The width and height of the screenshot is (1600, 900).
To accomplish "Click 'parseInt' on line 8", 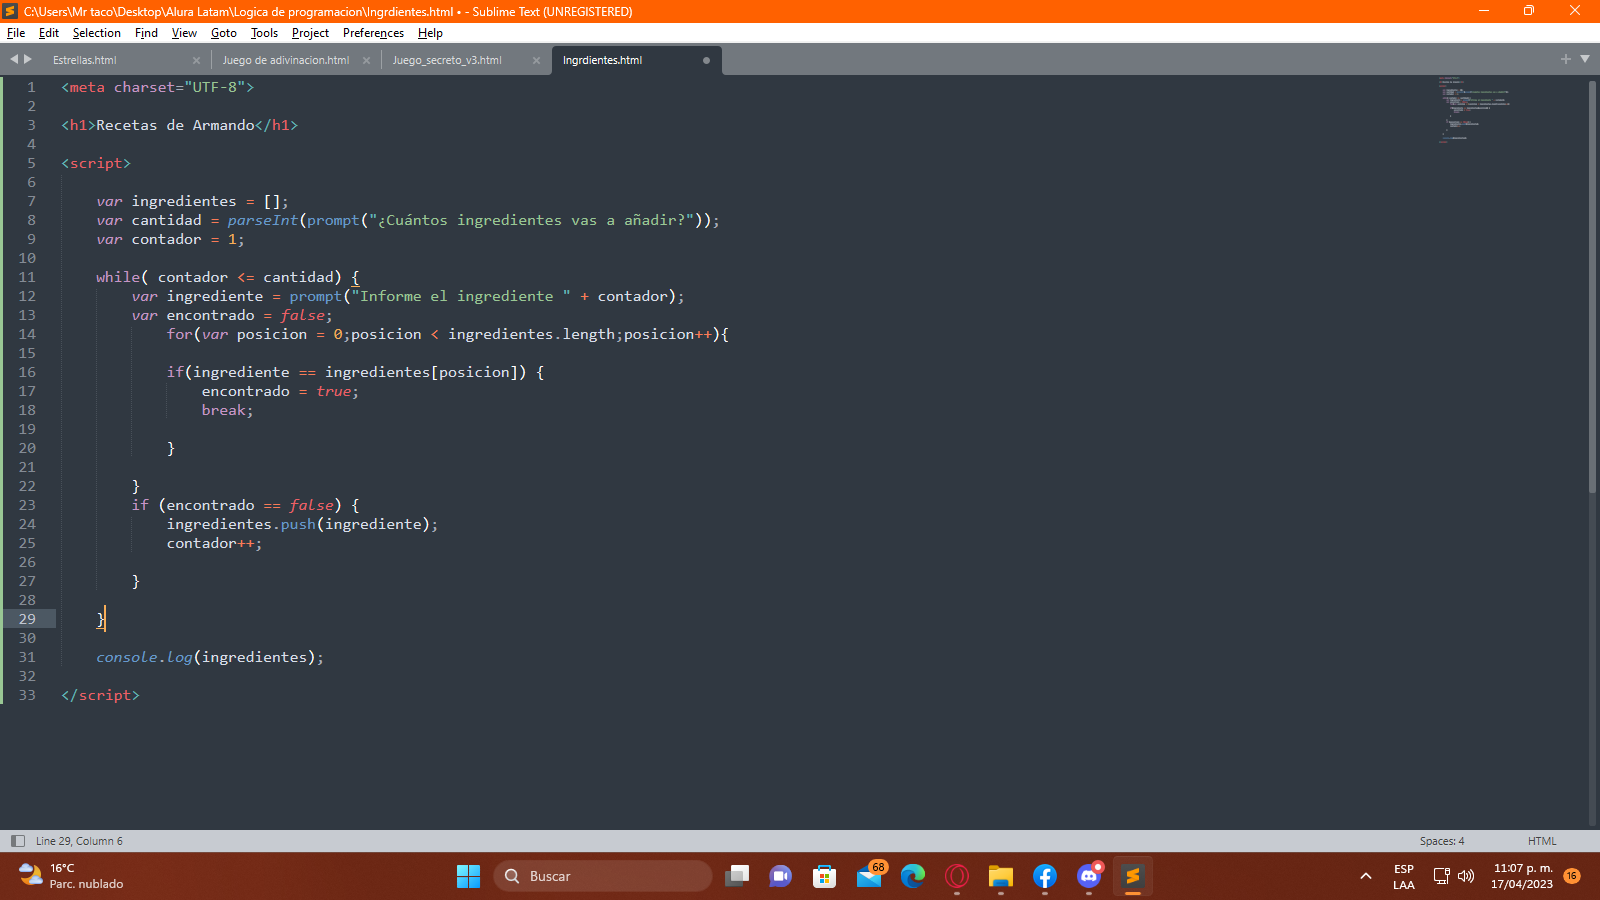I will 262,220.
